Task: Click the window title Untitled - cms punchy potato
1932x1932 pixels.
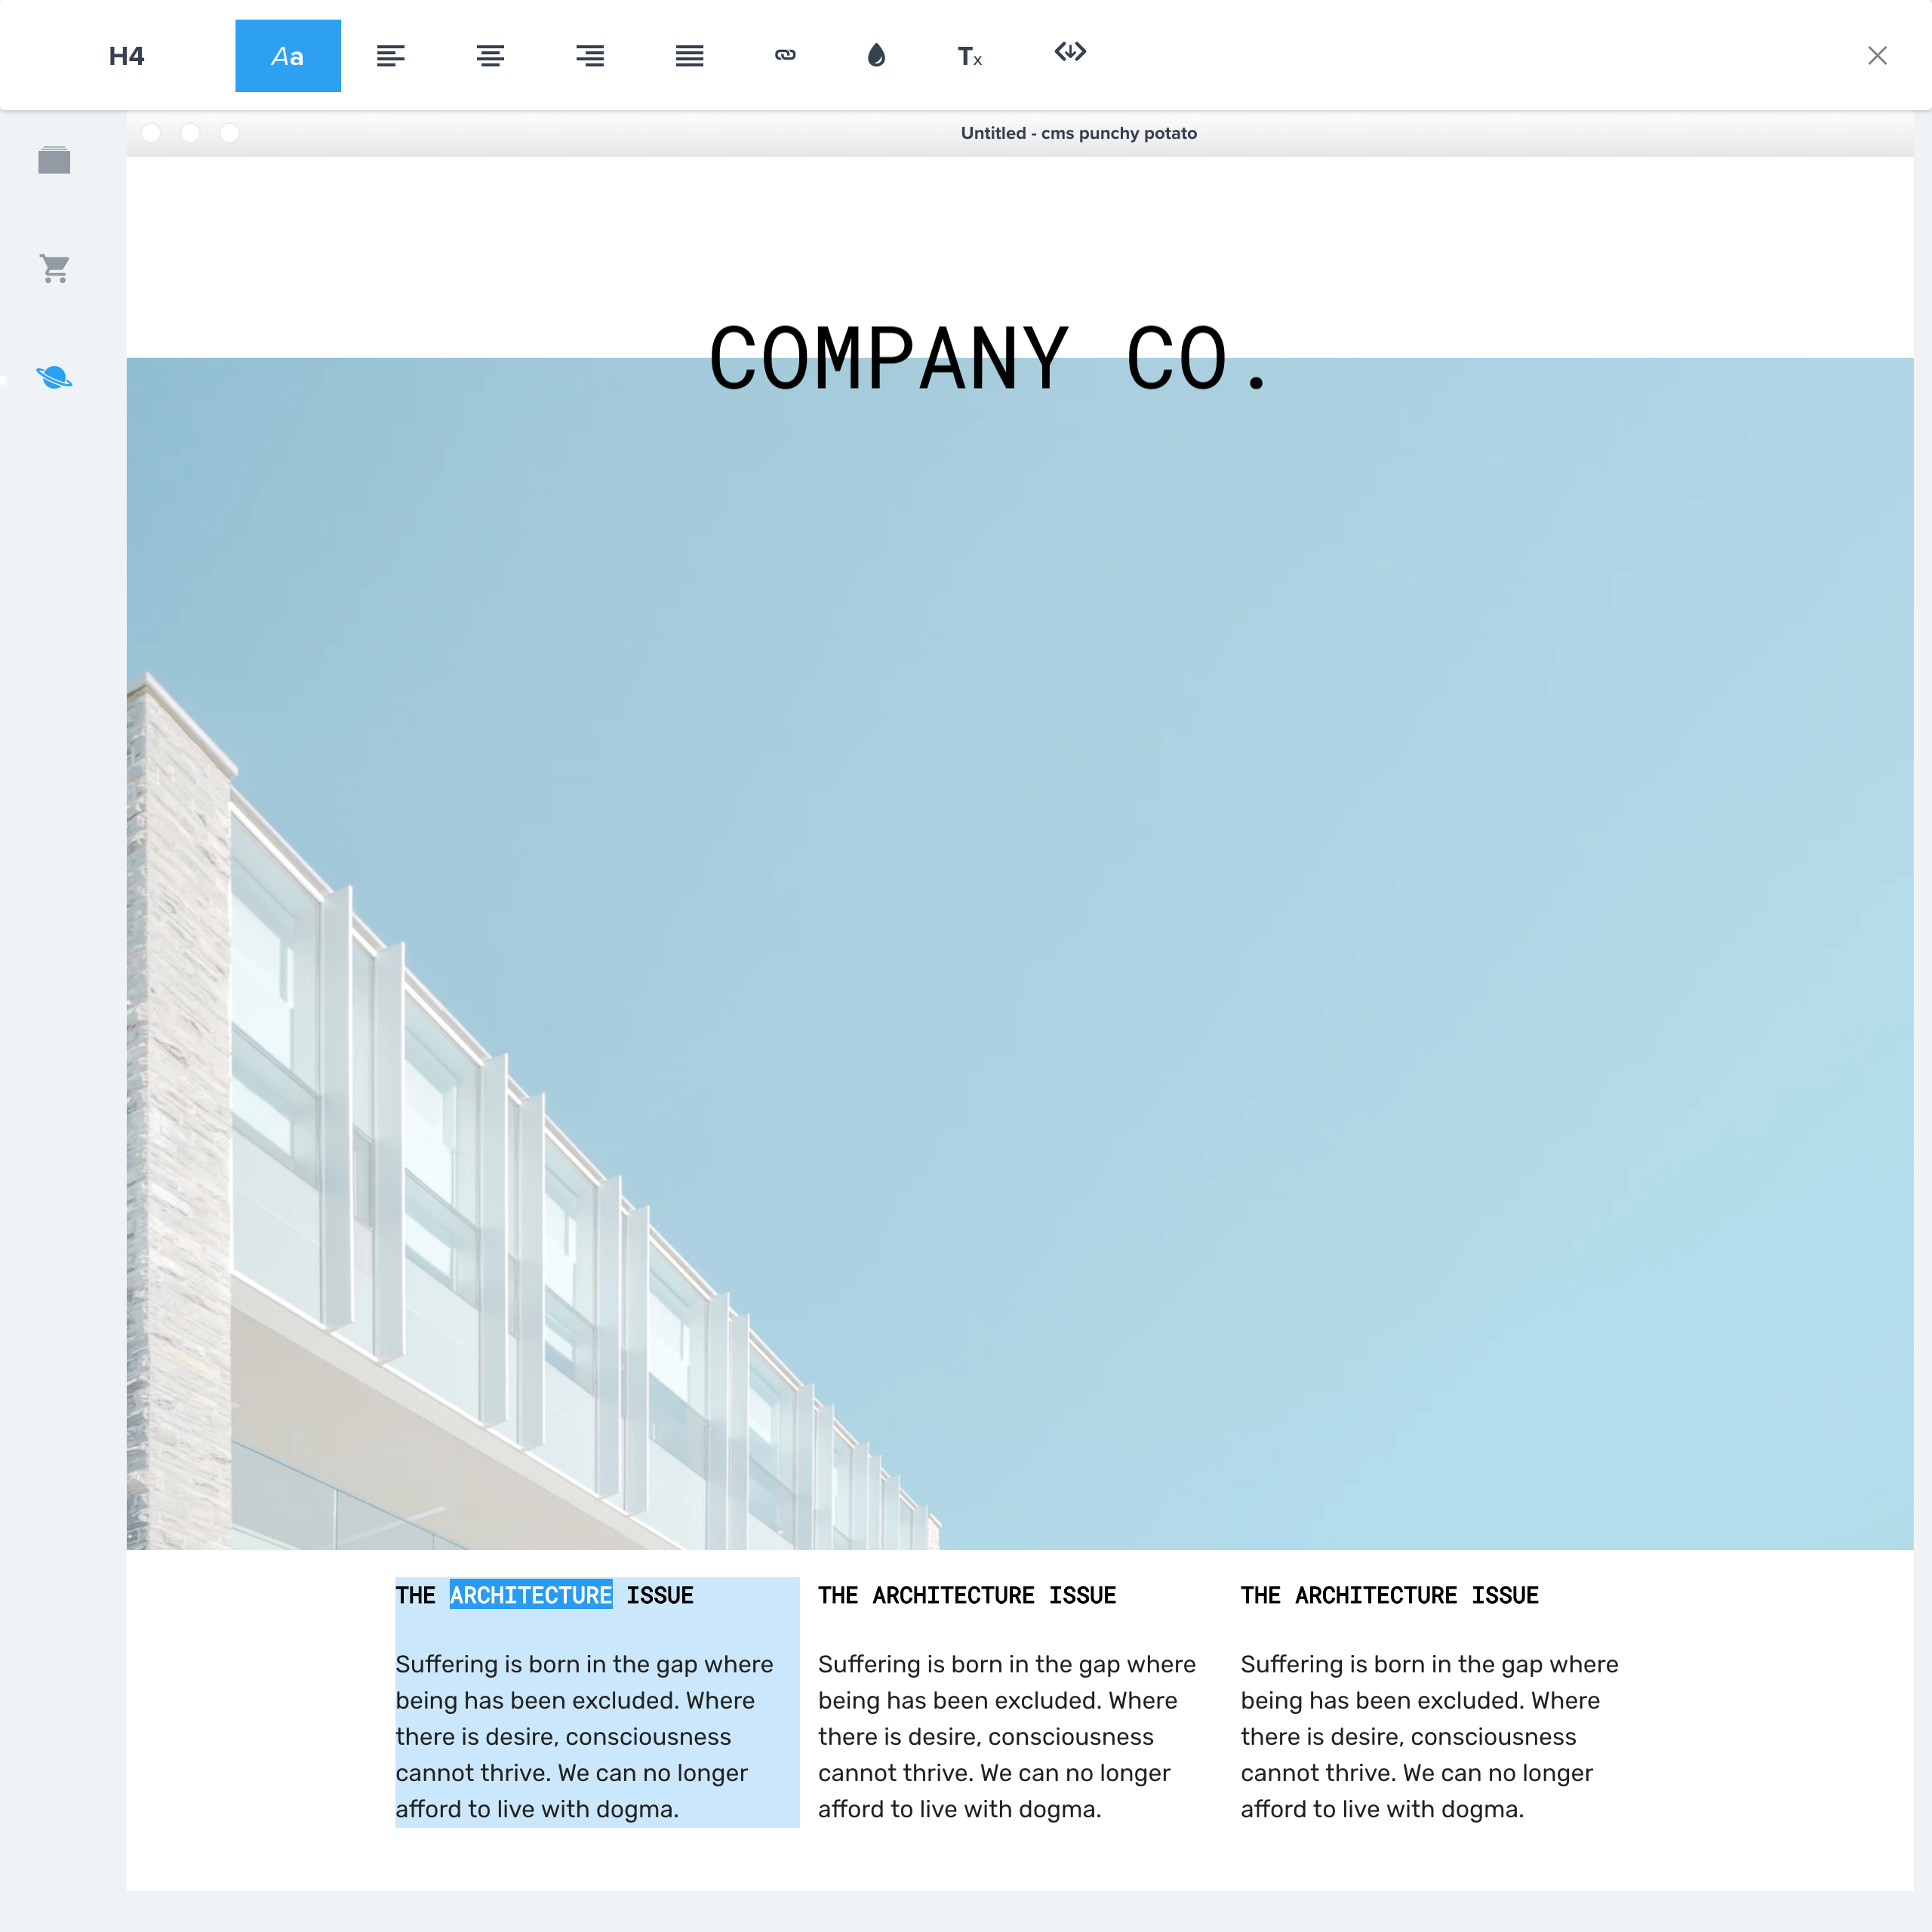Action: (x=1079, y=132)
